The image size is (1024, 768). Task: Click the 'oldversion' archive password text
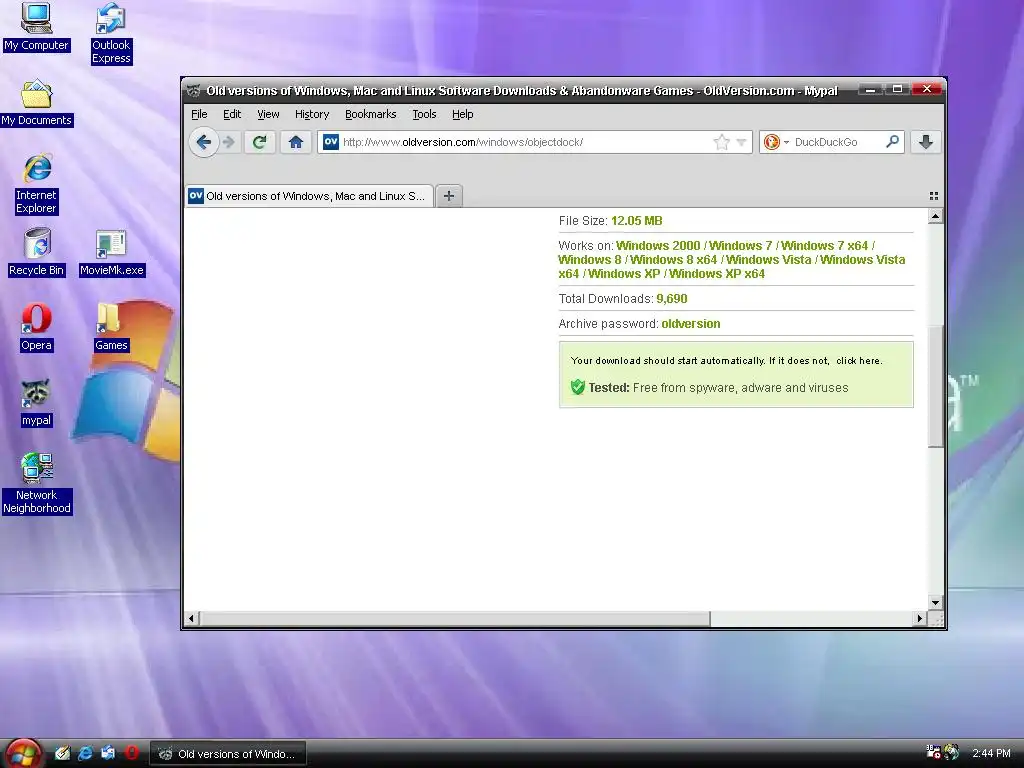[691, 323]
